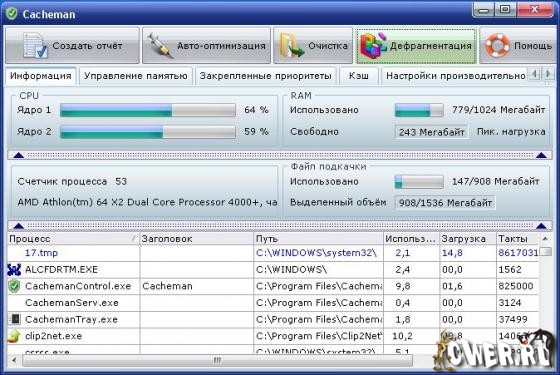Click the horizontal scrollbar left arrow
This screenshot has height=375, width=560.
[14, 360]
